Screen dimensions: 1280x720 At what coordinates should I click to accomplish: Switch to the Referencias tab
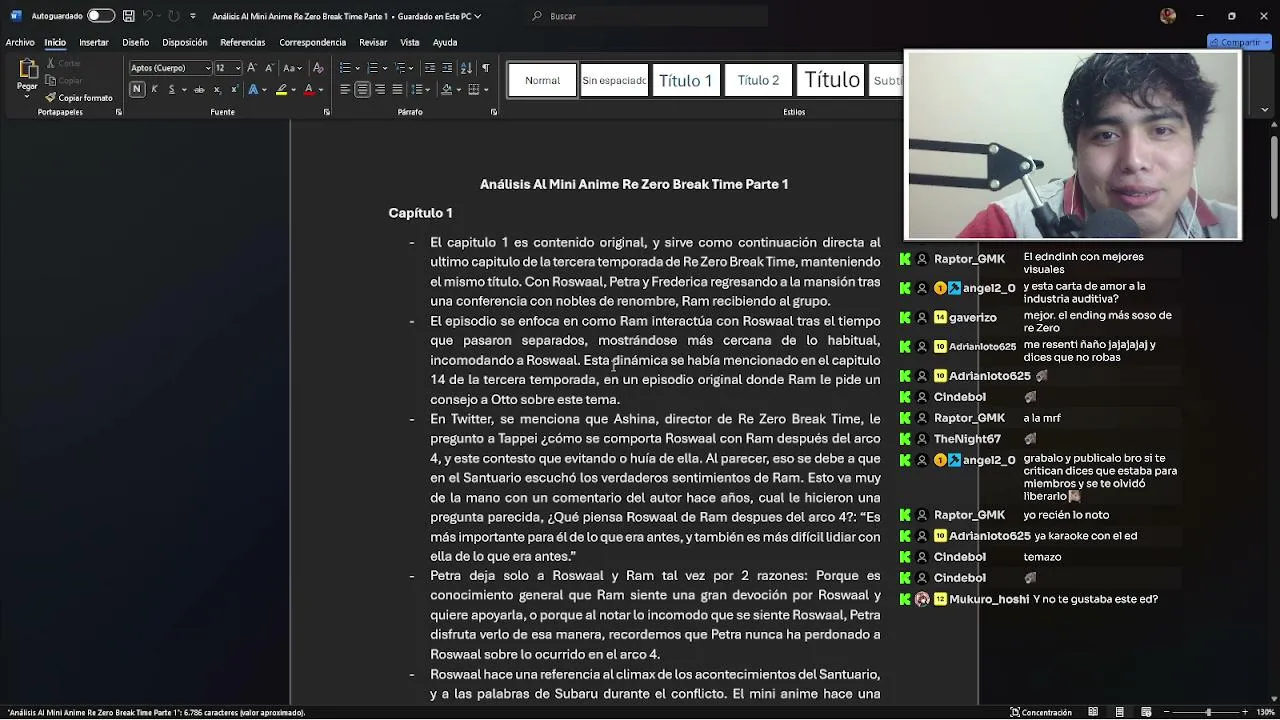click(x=243, y=42)
